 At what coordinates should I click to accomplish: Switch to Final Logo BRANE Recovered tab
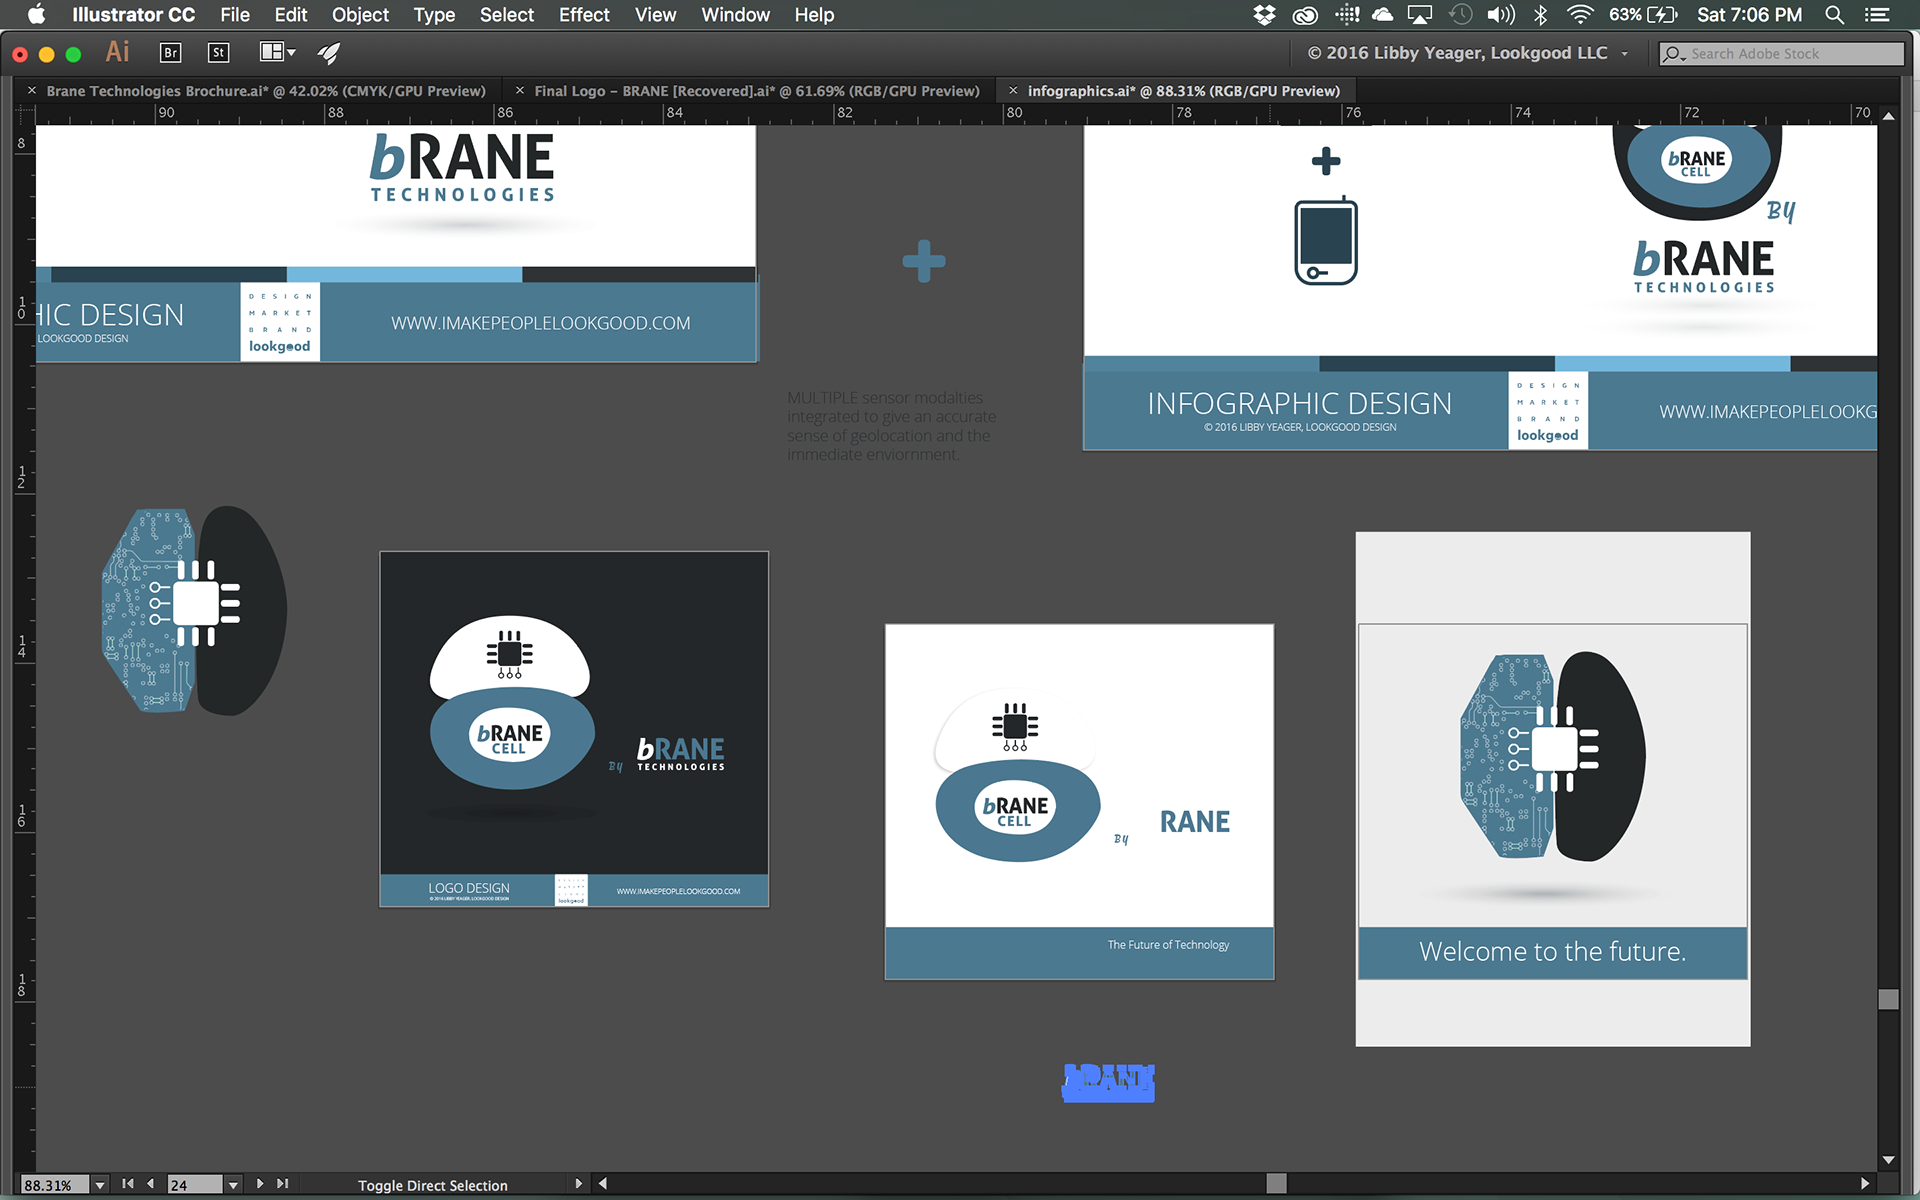[757, 91]
